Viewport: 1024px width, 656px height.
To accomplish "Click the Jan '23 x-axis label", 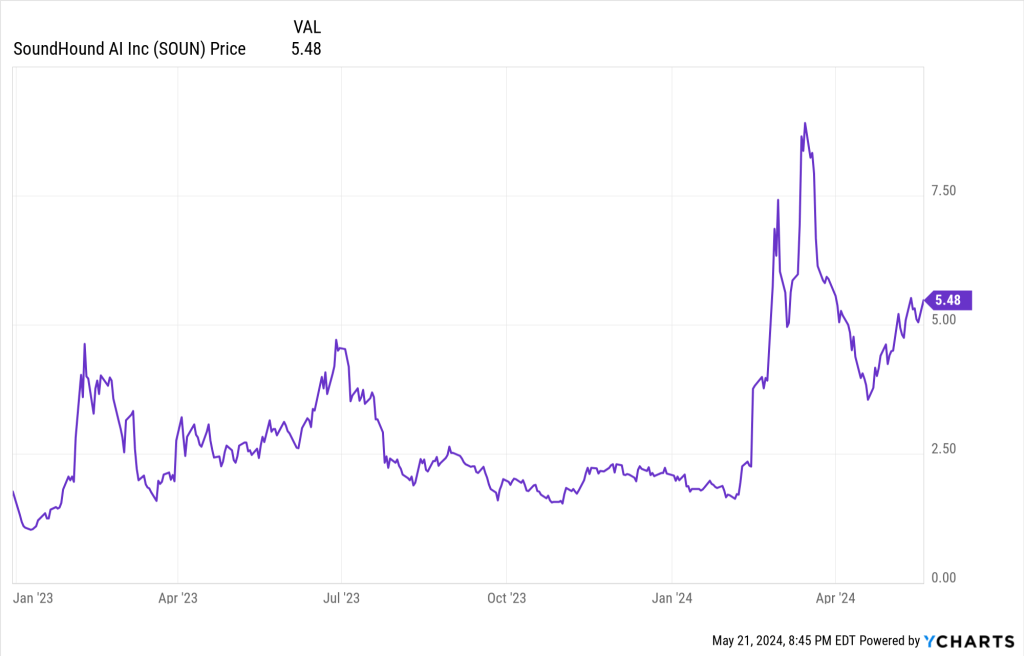I will (32, 599).
